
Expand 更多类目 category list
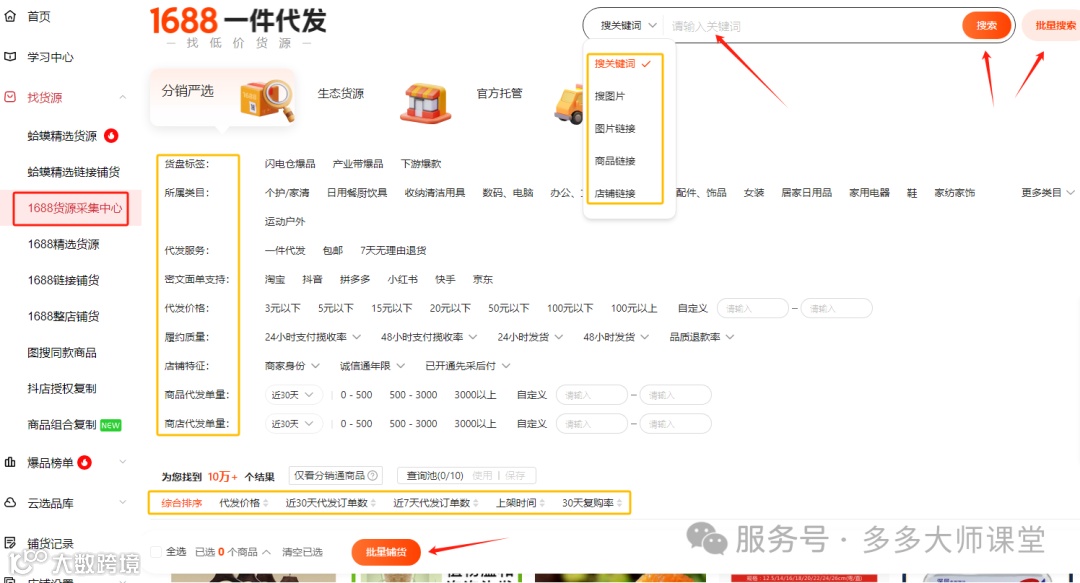point(1048,192)
